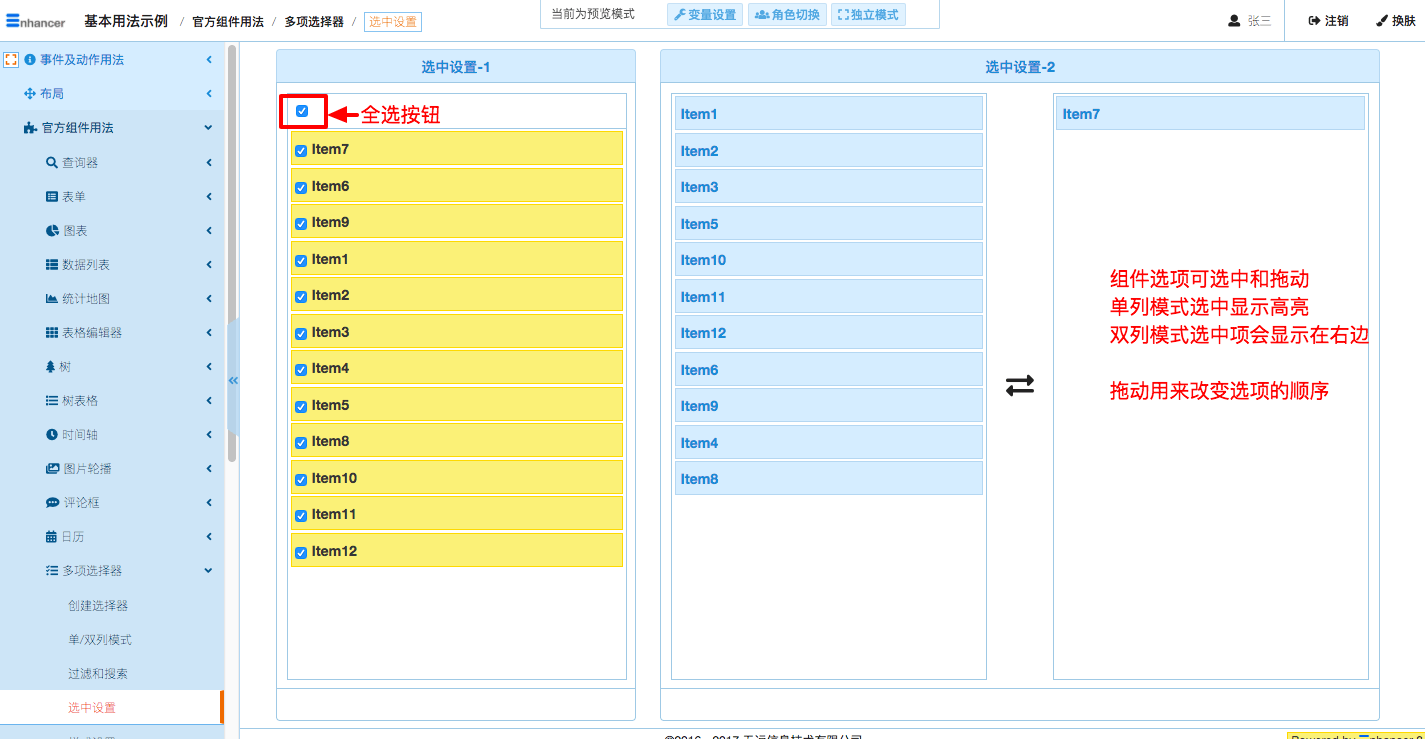Uncheck the Item7 checkbox in left list

[301, 151]
